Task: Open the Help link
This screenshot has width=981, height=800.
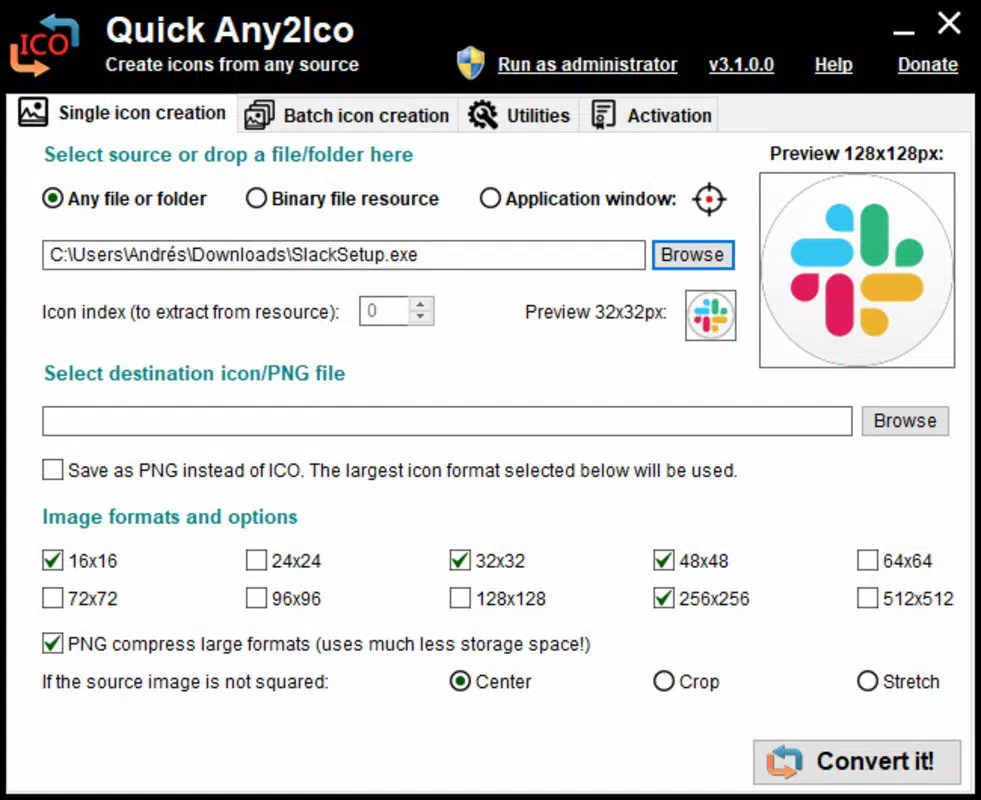Action: tap(833, 64)
